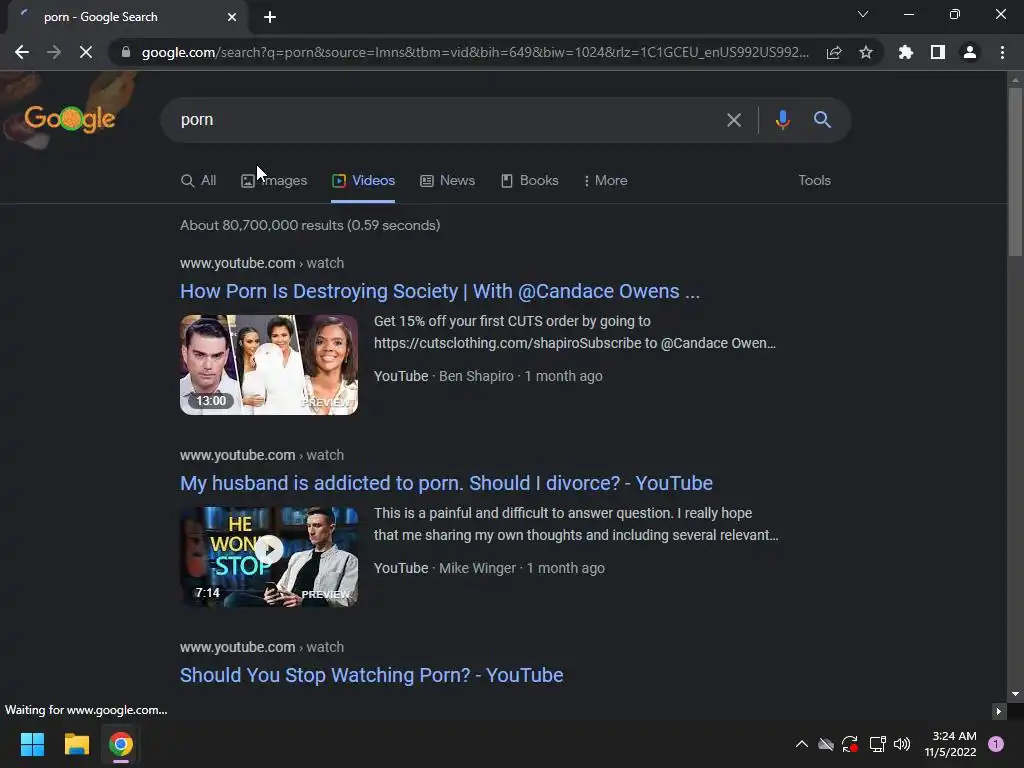
Task: Click 'YouTube · Mike Winger · 1 month ago' text
Action: [x=489, y=568]
